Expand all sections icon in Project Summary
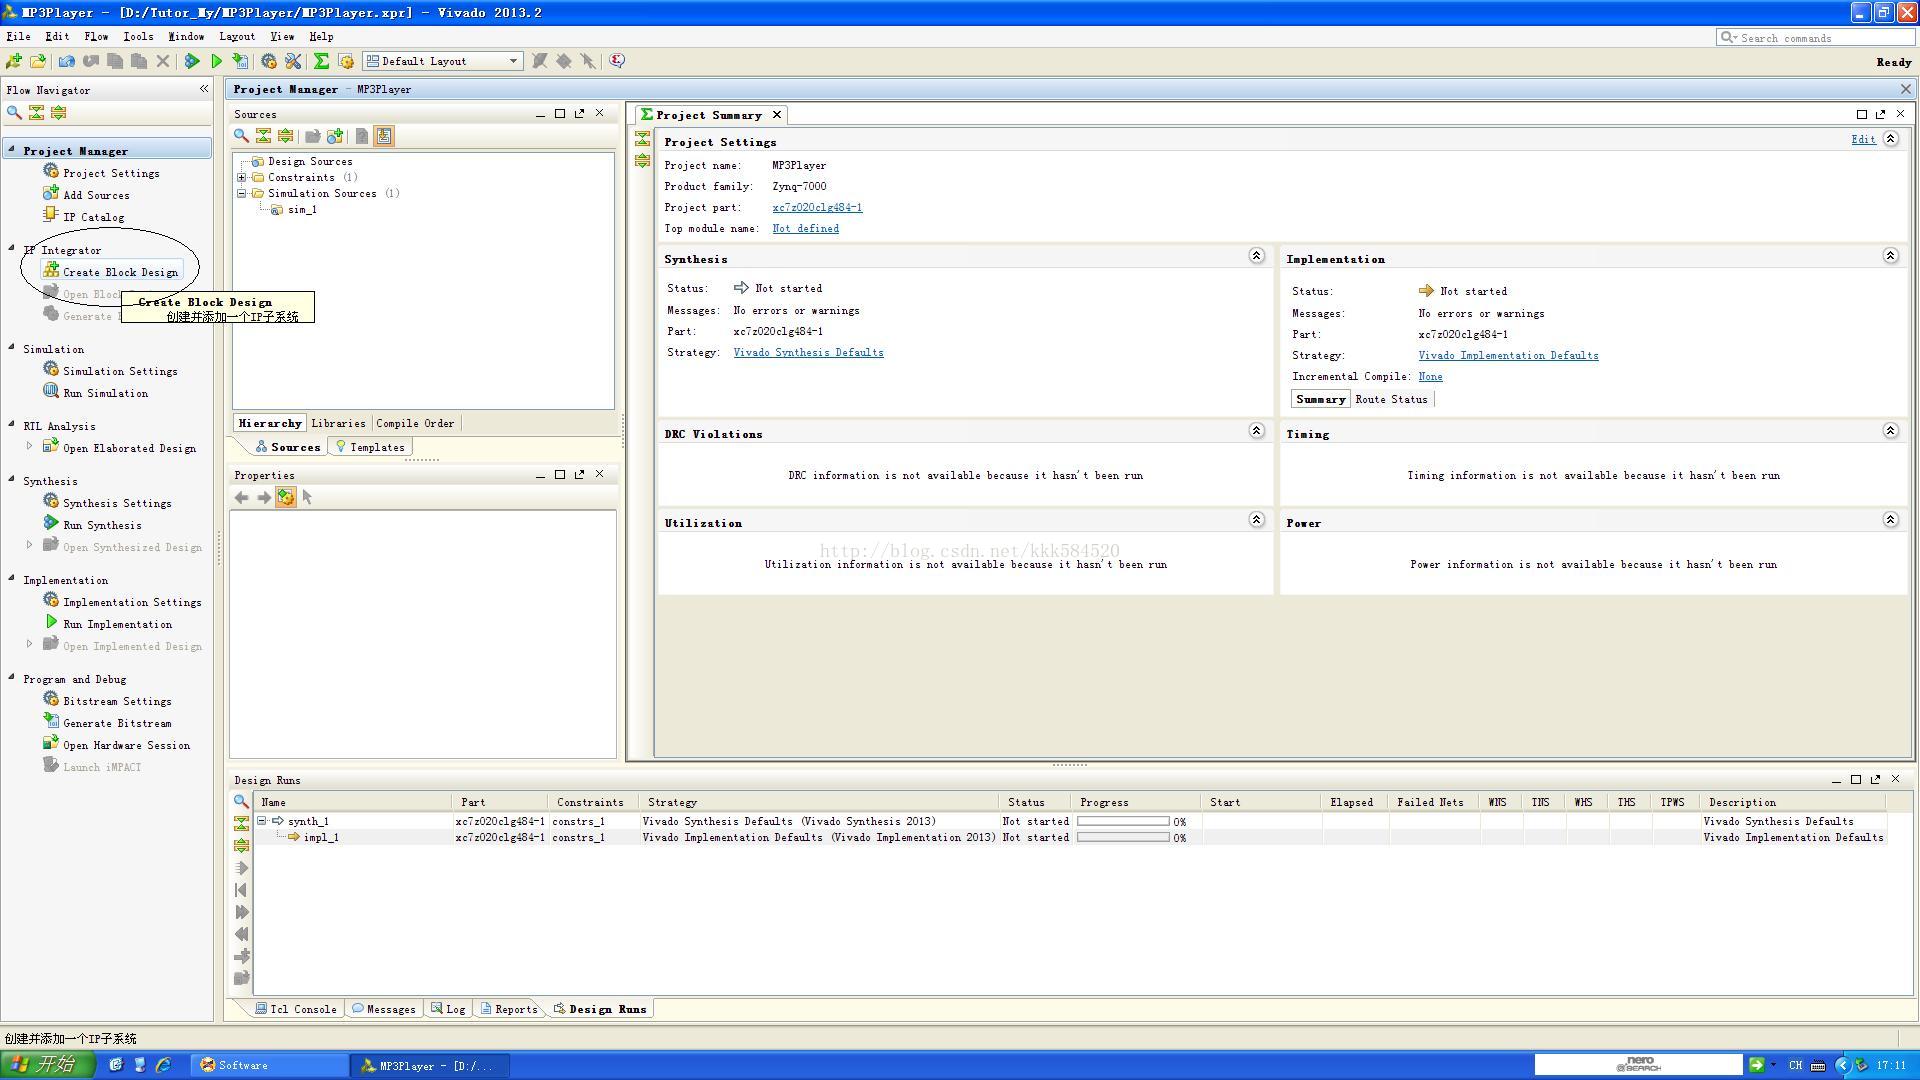1920x1080 pixels. point(642,161)
